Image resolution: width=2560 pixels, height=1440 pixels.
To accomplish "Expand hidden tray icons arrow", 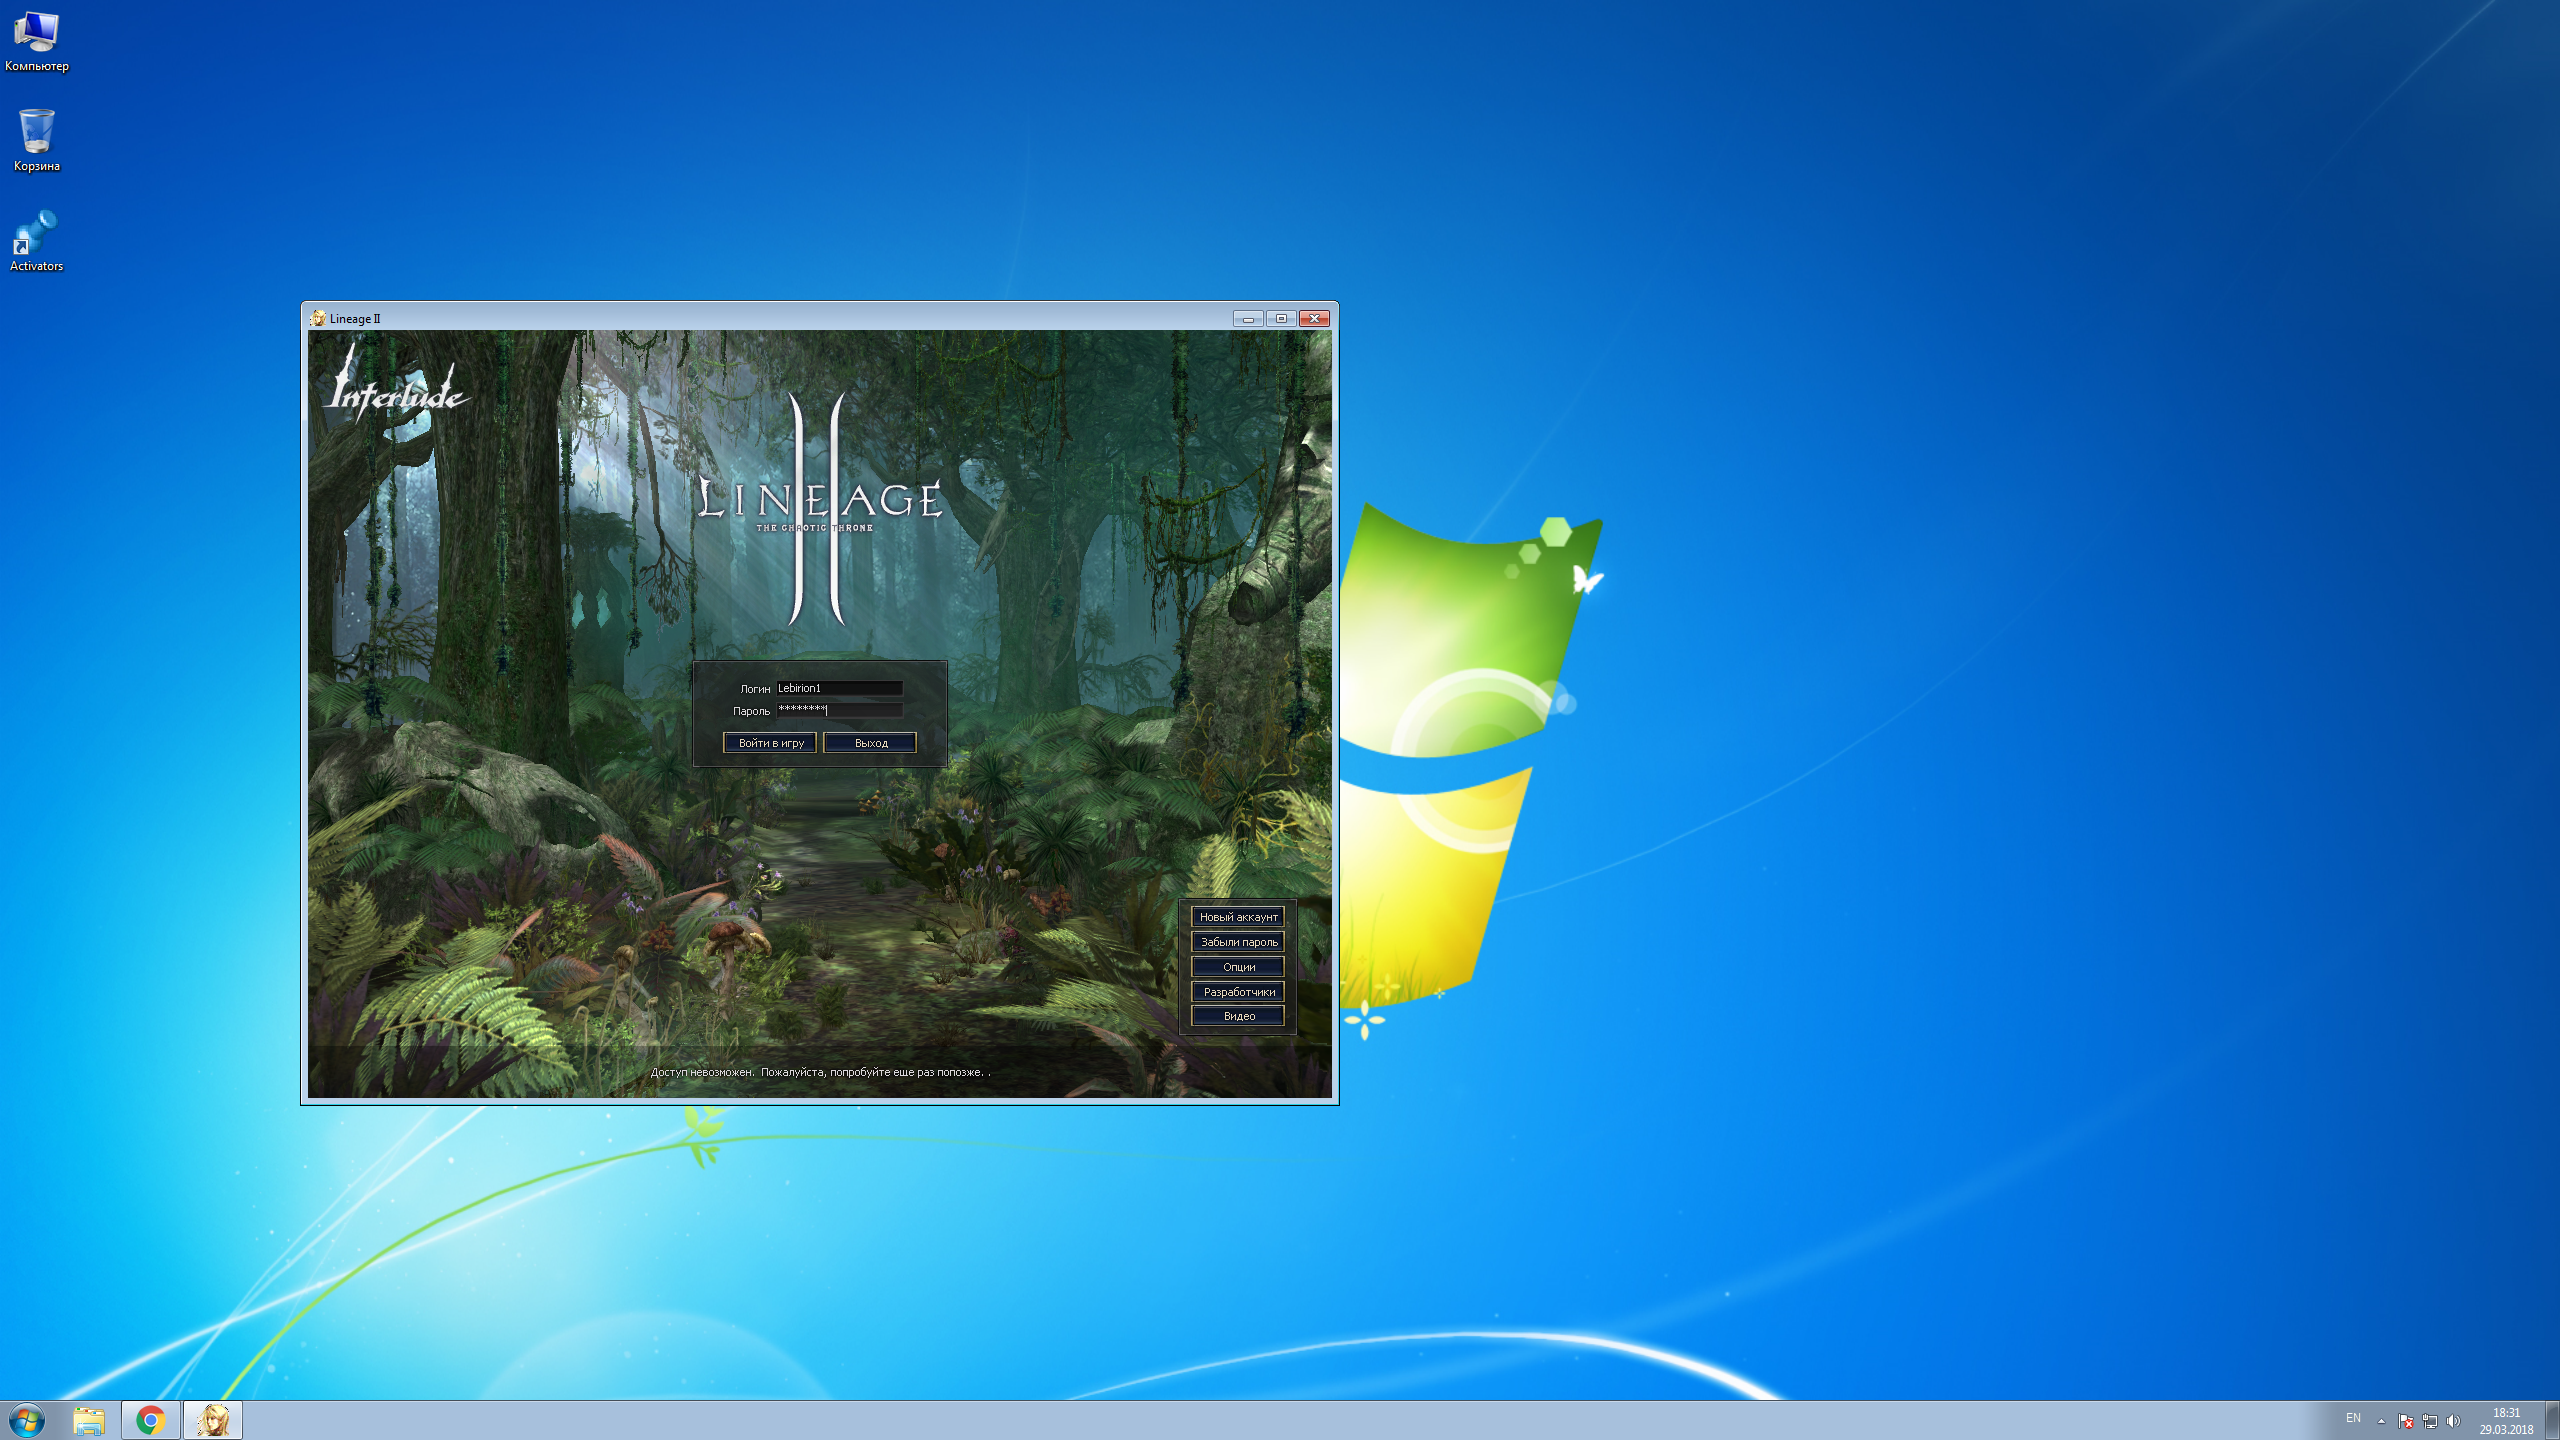I will click(2381, 1421).
